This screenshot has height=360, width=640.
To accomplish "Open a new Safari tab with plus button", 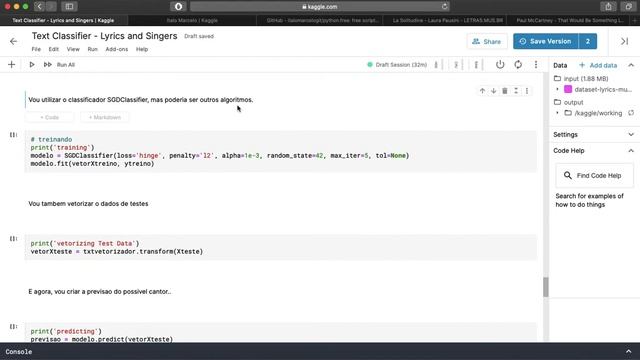I will coord(635,20).
